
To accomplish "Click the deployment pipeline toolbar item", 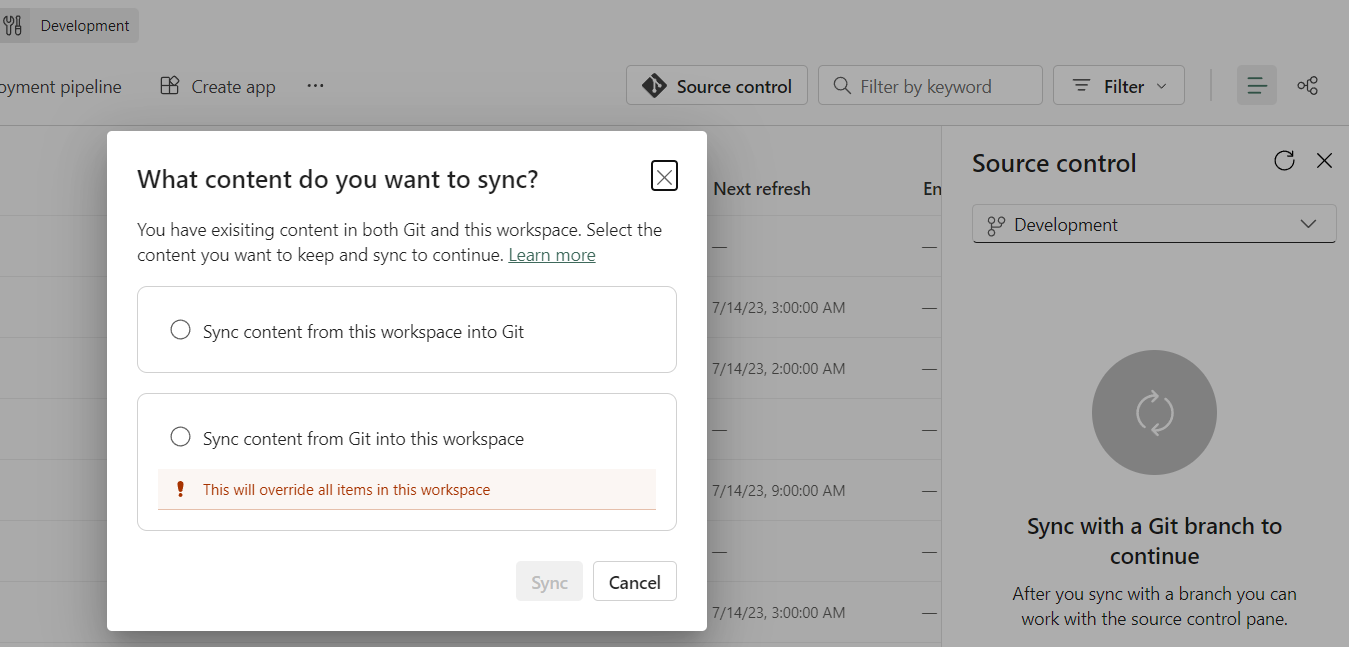I will [61, 87].
